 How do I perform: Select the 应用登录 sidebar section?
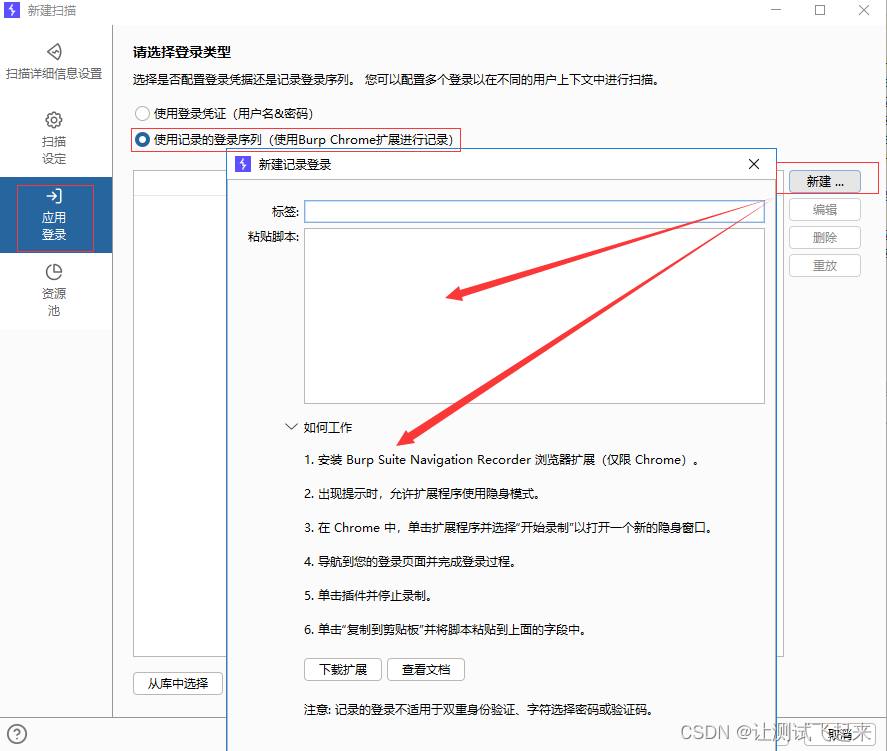[54, 215]
